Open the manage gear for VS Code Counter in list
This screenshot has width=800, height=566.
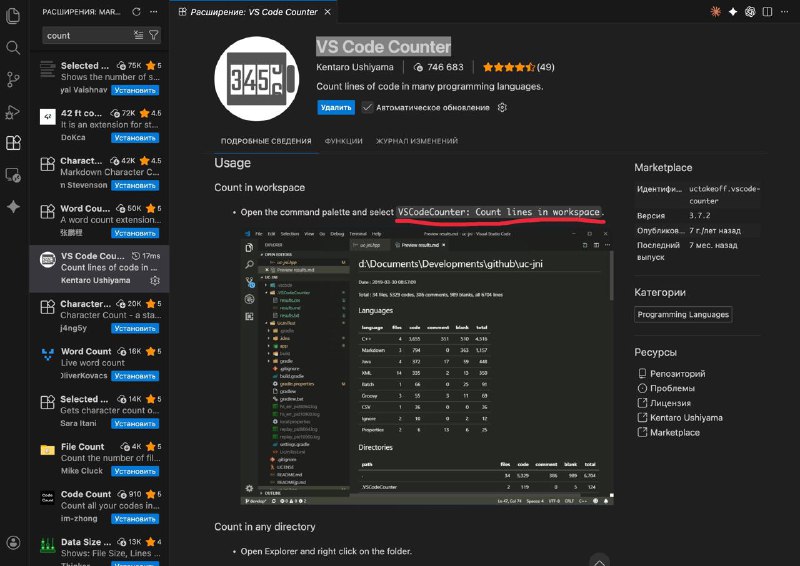[x=155, y=280]
